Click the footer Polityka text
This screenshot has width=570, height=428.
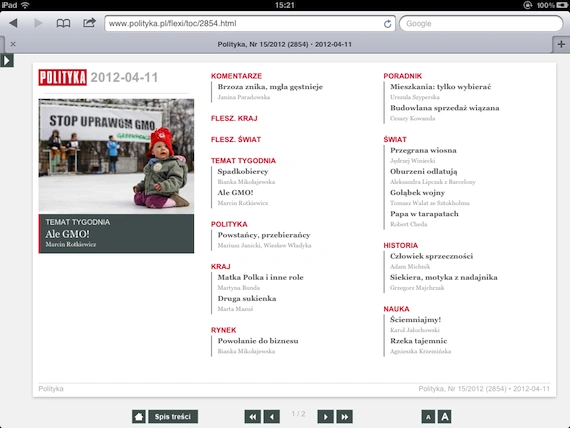(51, 389)
